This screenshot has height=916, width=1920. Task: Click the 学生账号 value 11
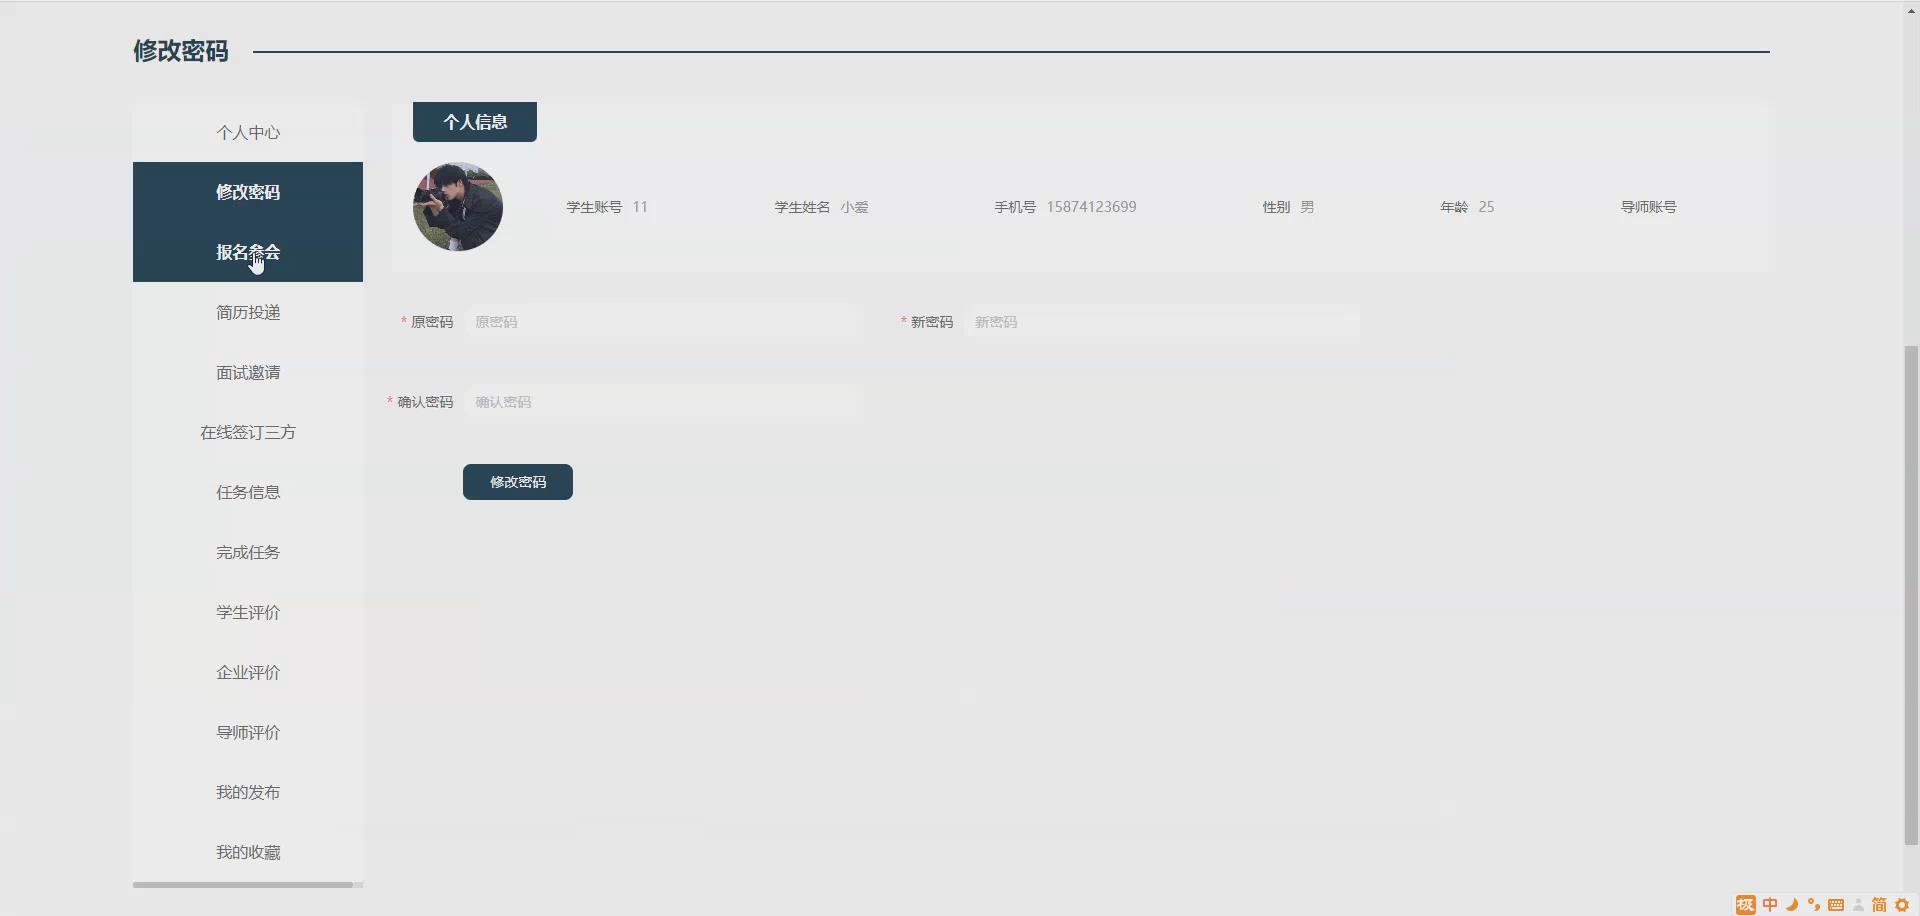tap(640, 207)
